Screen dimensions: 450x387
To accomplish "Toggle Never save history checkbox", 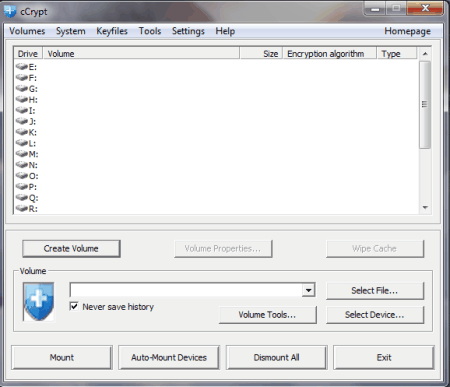I will tap(74, 306).
